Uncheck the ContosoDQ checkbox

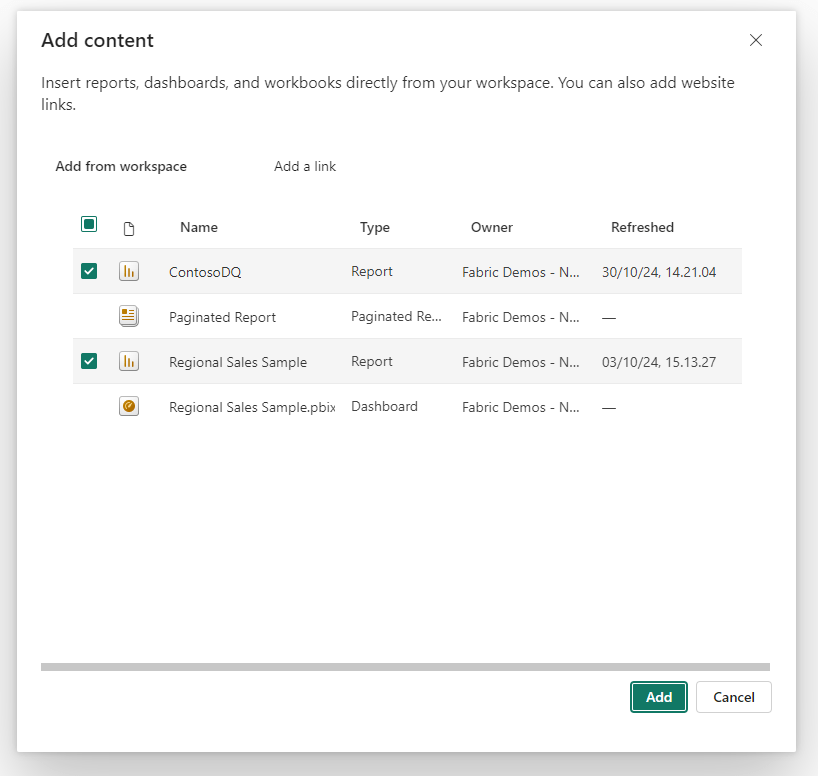coord(89,271)
